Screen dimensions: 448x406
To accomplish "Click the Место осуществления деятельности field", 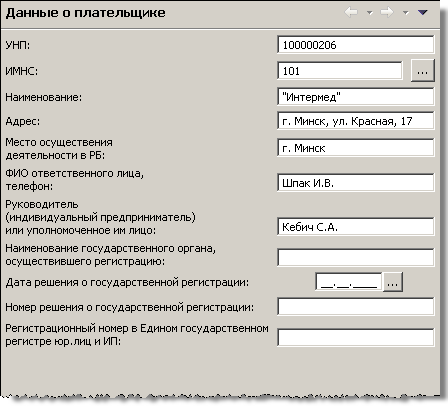I will 356,148.
